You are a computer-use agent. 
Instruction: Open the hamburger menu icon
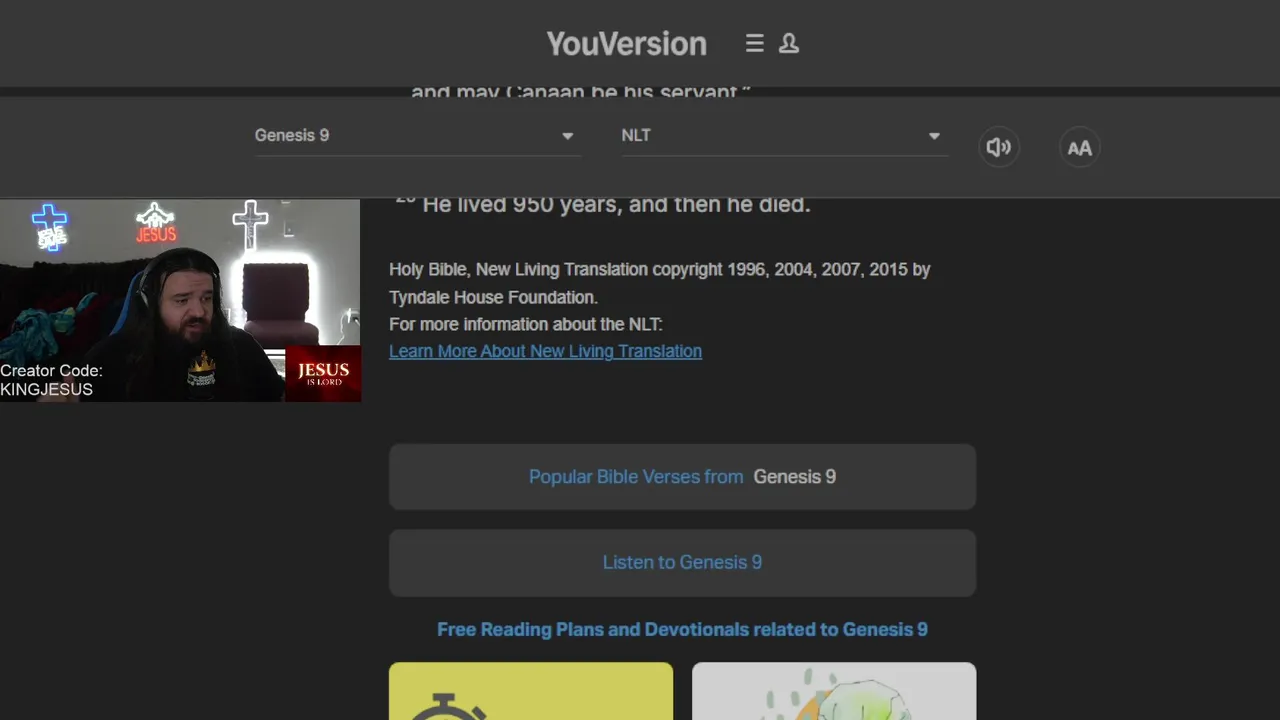[755, 43]
